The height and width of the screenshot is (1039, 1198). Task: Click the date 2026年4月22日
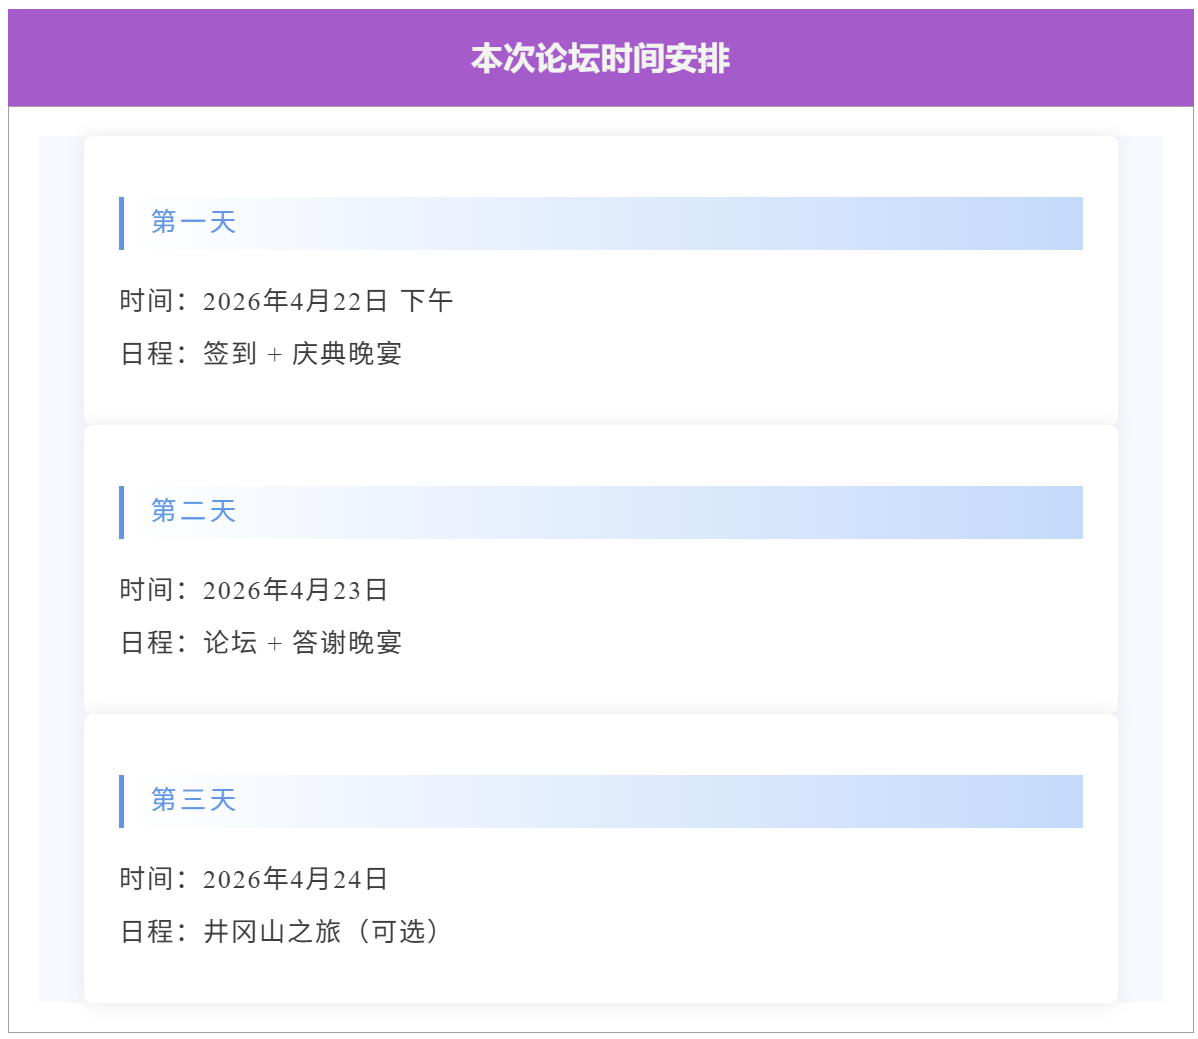click(x=295, y=301)
